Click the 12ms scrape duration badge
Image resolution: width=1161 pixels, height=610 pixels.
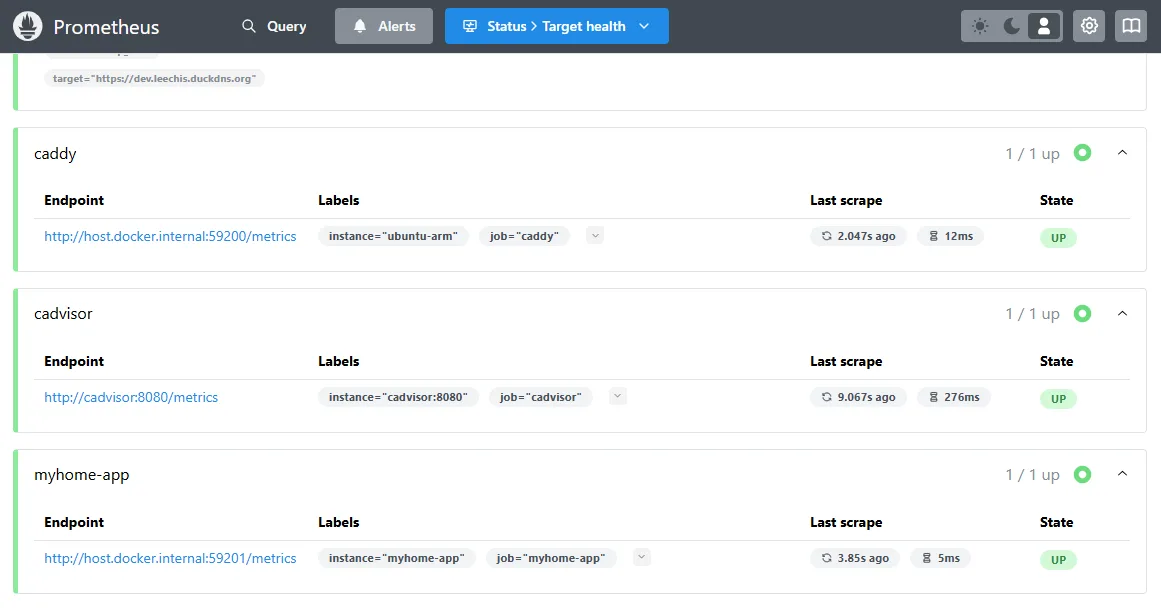pyautogui.click(x=951, y=236)
